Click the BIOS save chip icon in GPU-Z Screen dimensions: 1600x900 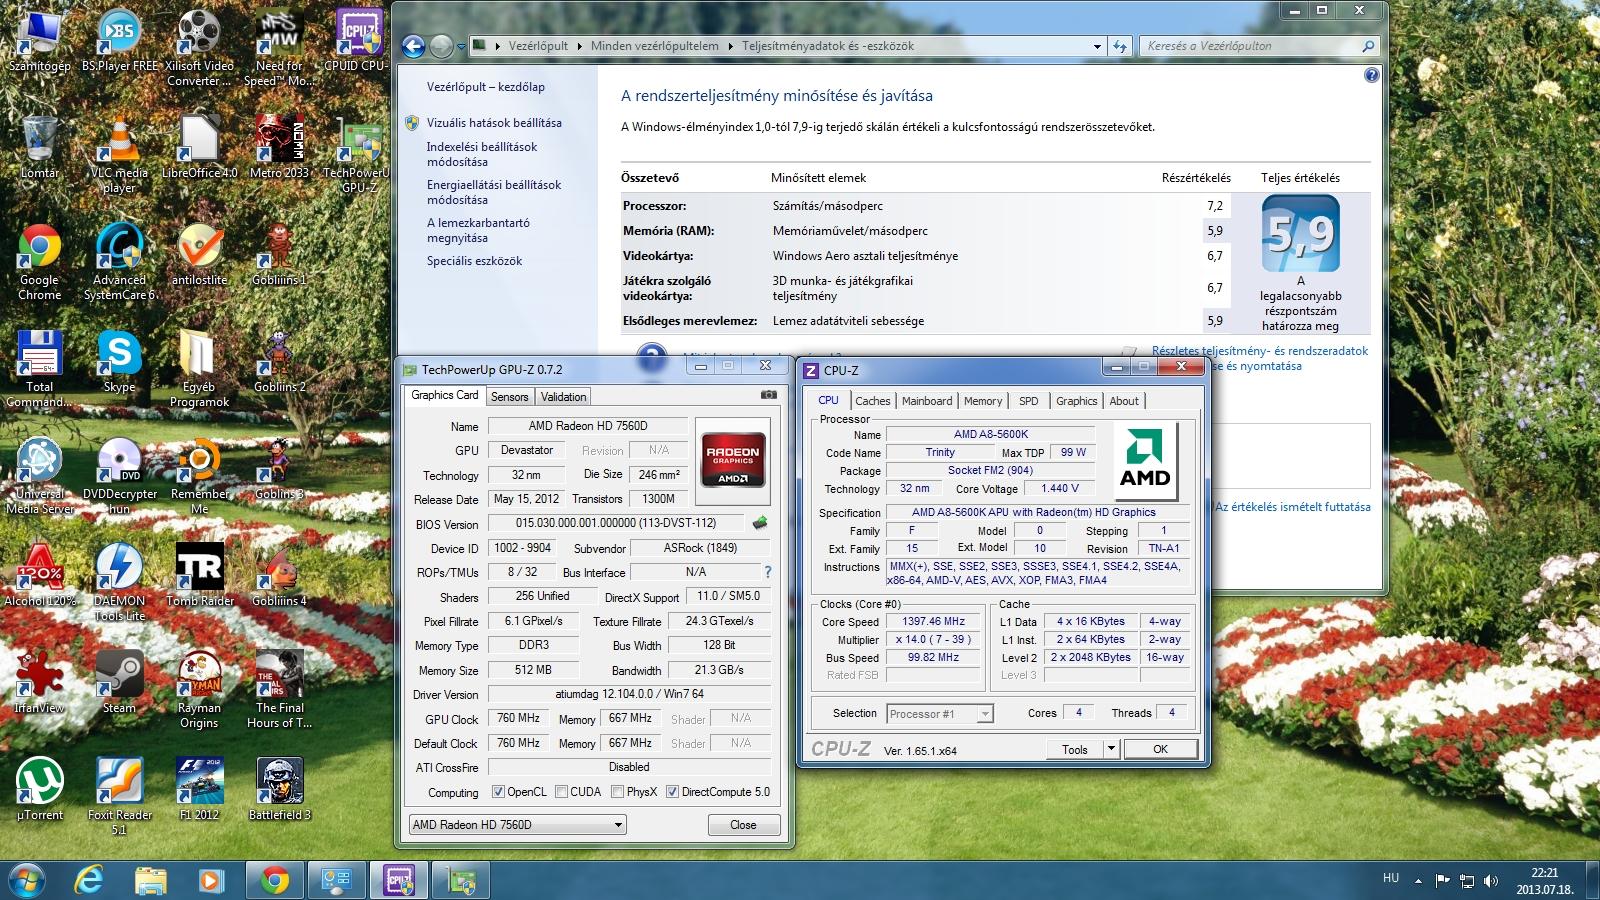point(760,523)
